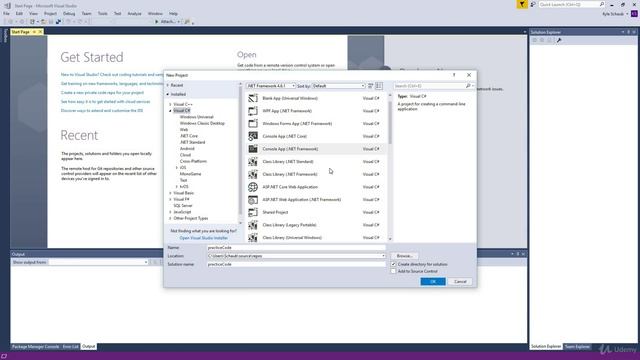Select the Console App (.NET Core) template icon

[253, 136]
